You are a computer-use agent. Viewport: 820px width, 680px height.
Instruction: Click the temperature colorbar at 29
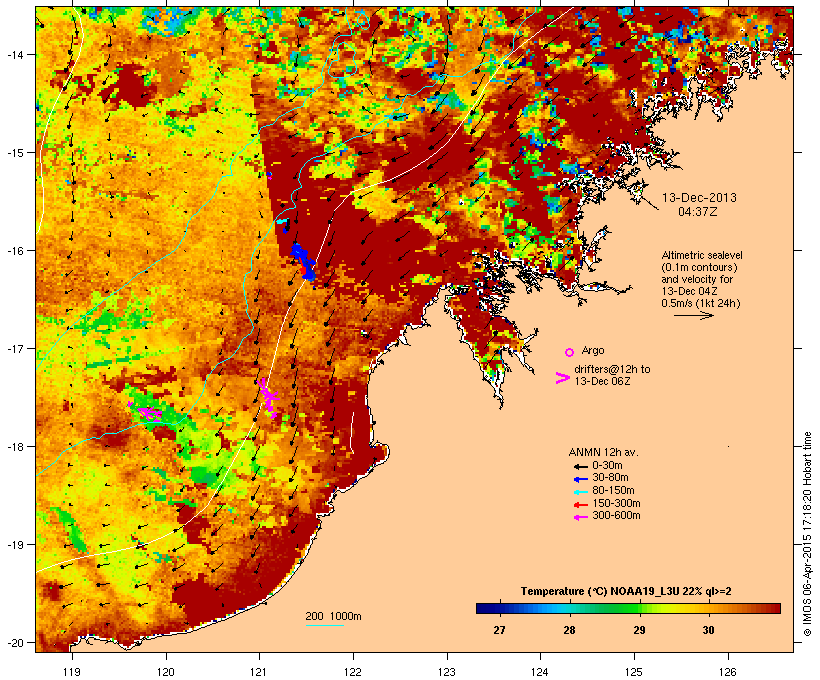coord(639,608)
